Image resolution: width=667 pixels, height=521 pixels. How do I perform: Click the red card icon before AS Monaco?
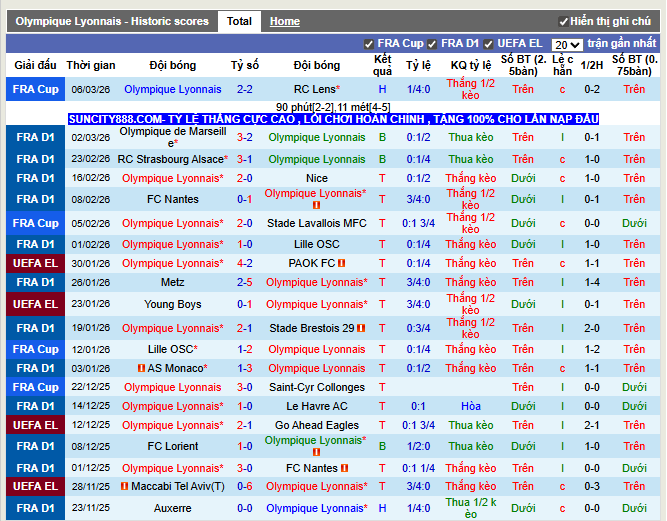click(x=141, y=368)
